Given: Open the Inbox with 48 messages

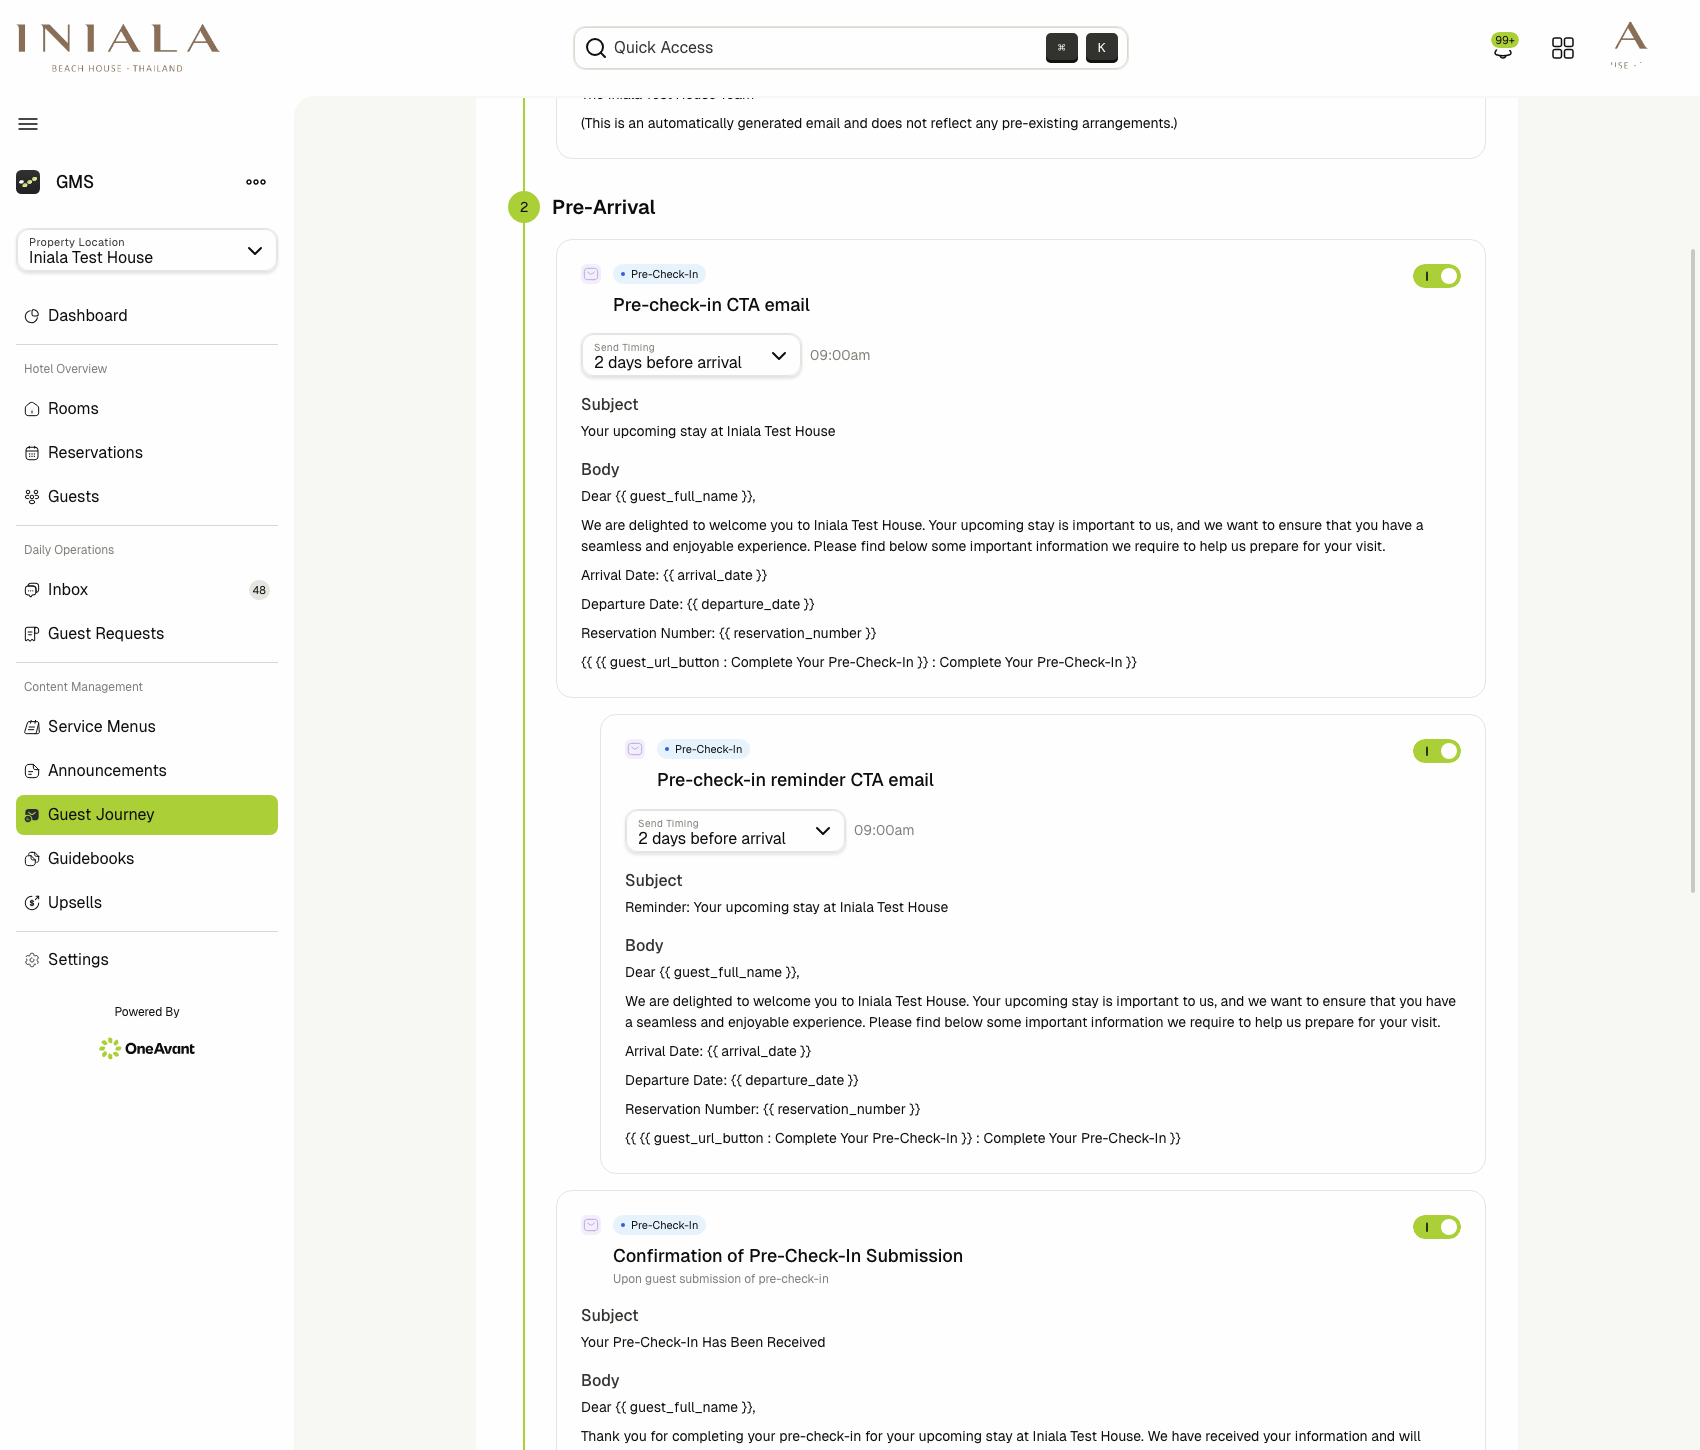Looking at the screenshot, I should coord(68,590).
